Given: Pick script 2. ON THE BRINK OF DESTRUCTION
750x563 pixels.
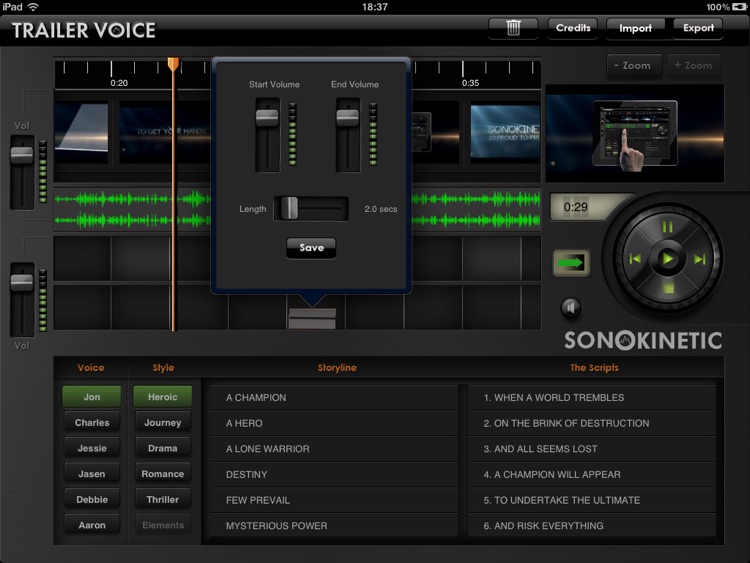Looking at the screenshot, I should 592,423.
